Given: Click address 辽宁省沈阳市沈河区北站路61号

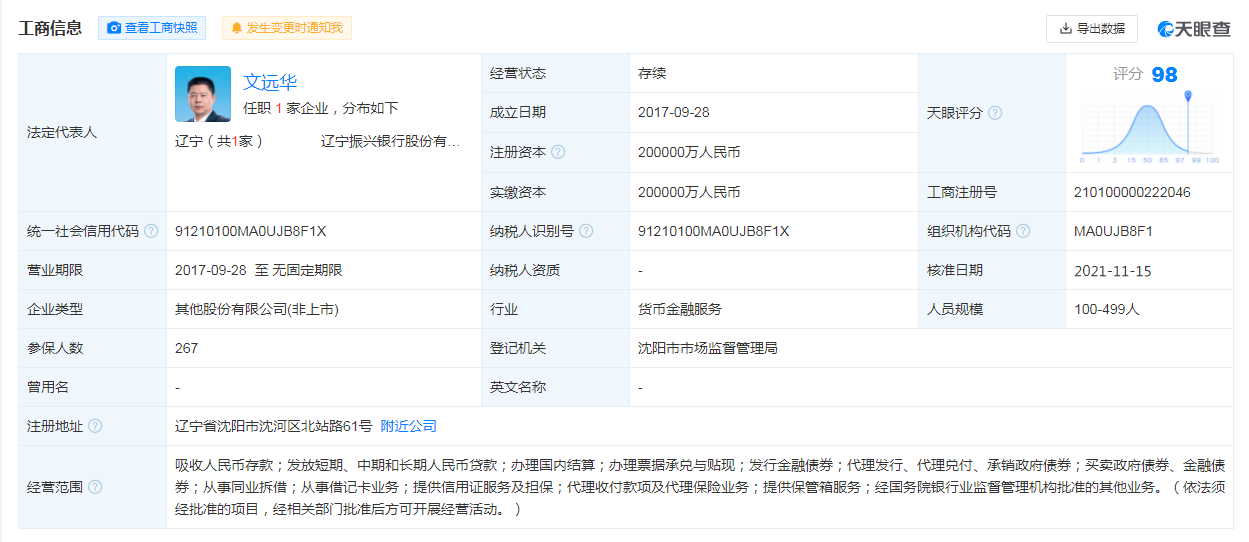Looking at the screenshot, I should click(x=273, y=426).
